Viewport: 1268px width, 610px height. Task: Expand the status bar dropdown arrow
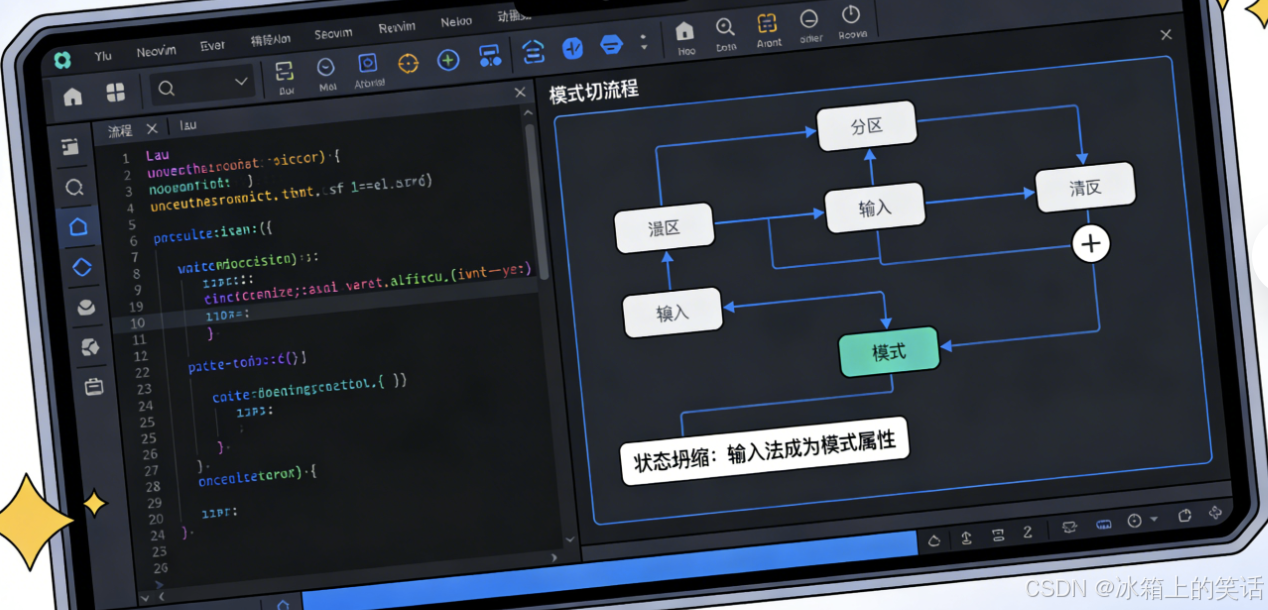click(x=1153, y=520)
